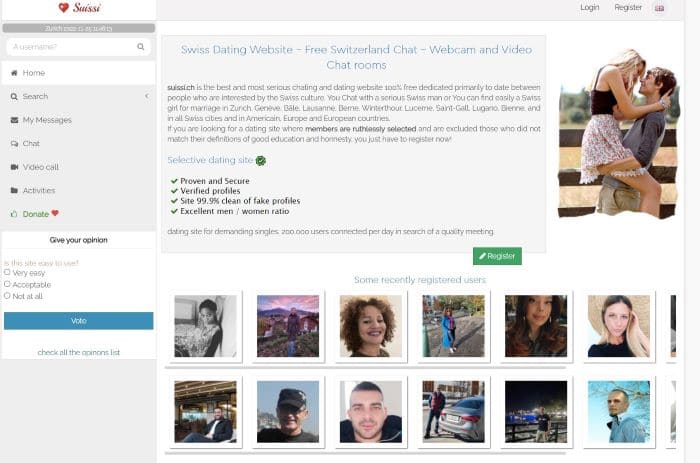The height and width of the screenshot is (463, 700).
Task: Click the horizontal scrollbar under female users row
Action: pyautogui.click(x=365, y=367)
